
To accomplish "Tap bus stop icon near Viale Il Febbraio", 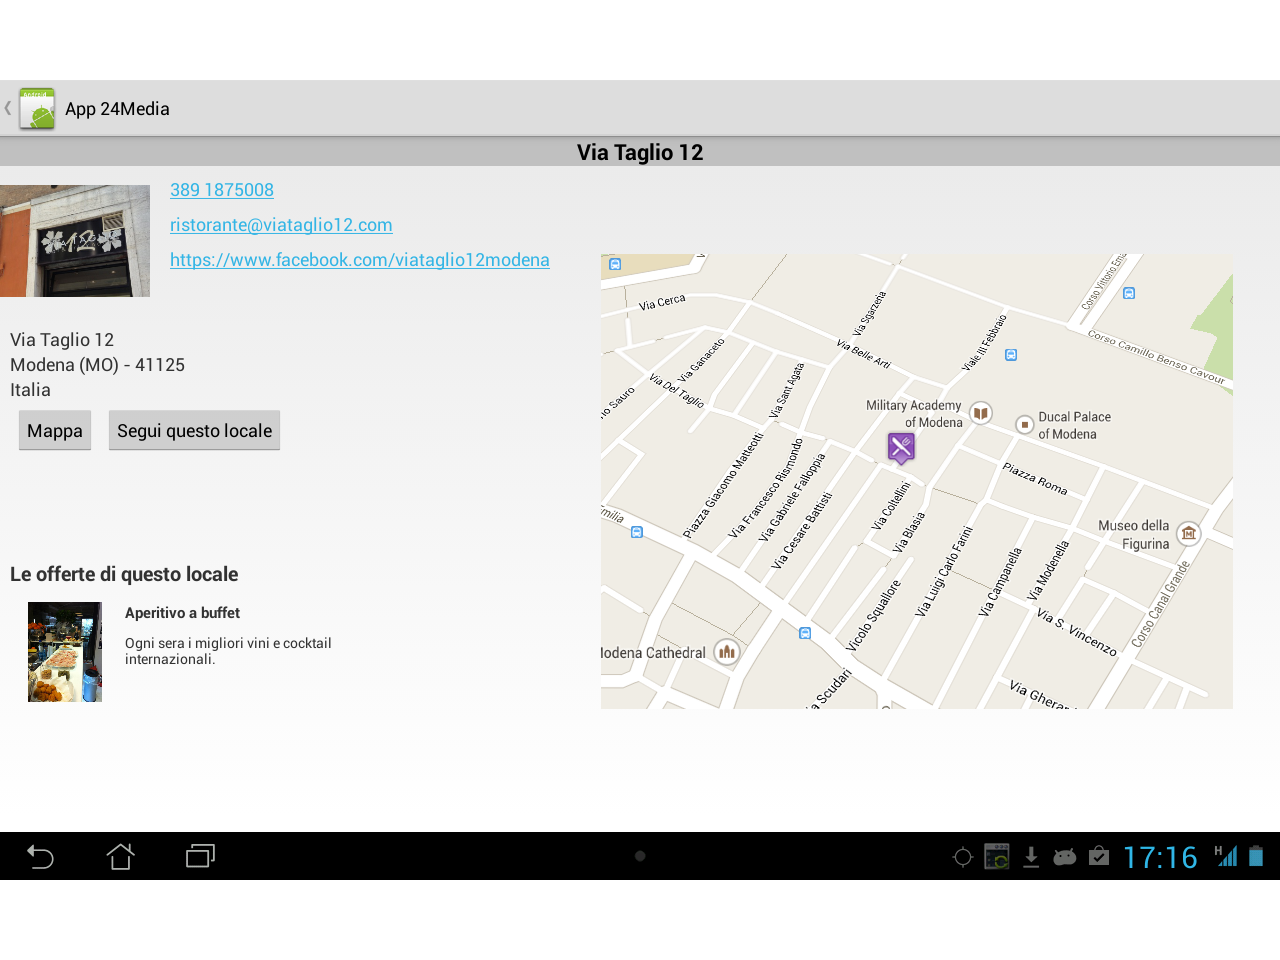I will click(x=1011, y=355).
